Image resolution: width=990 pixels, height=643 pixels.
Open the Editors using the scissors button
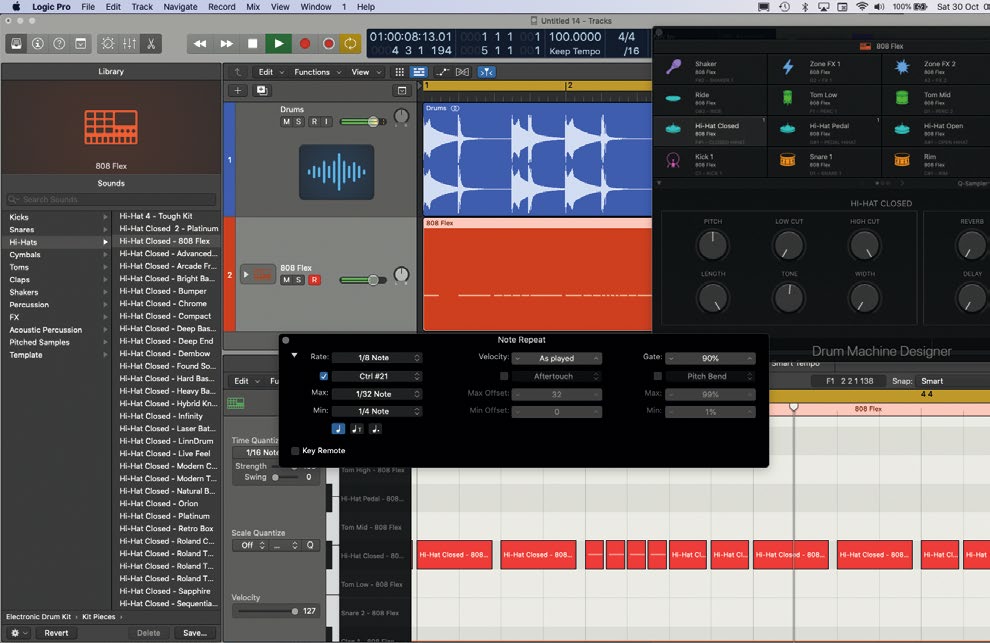(151, 44)
